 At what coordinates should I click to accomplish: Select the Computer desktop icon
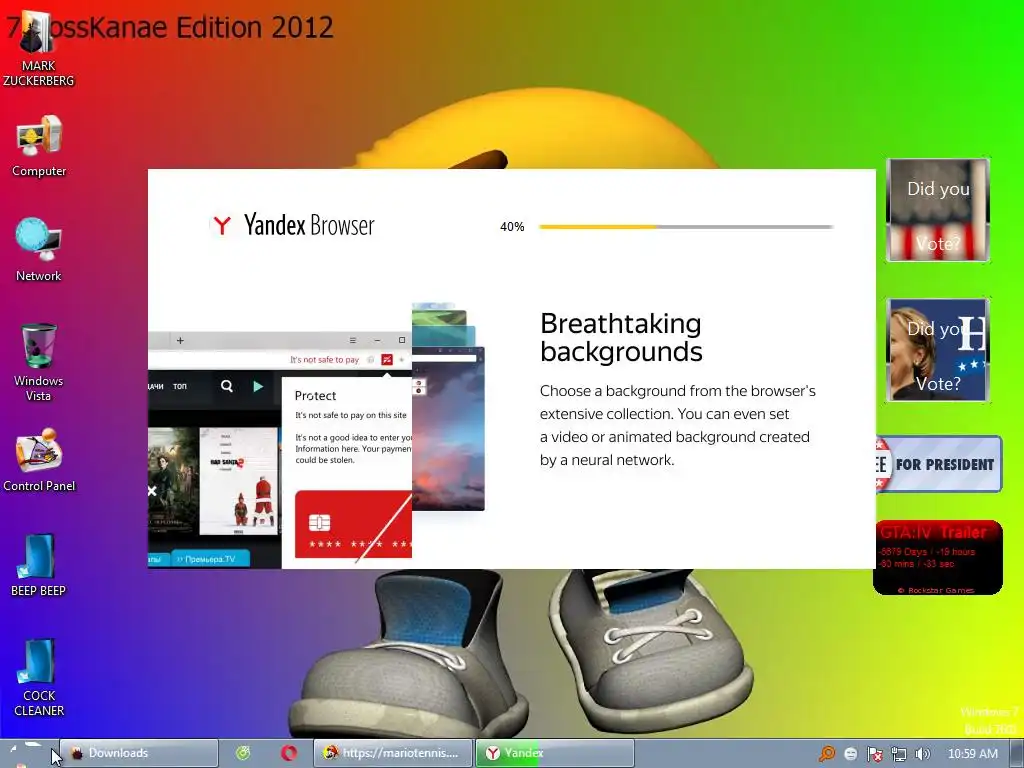click(x=39, y=146)
